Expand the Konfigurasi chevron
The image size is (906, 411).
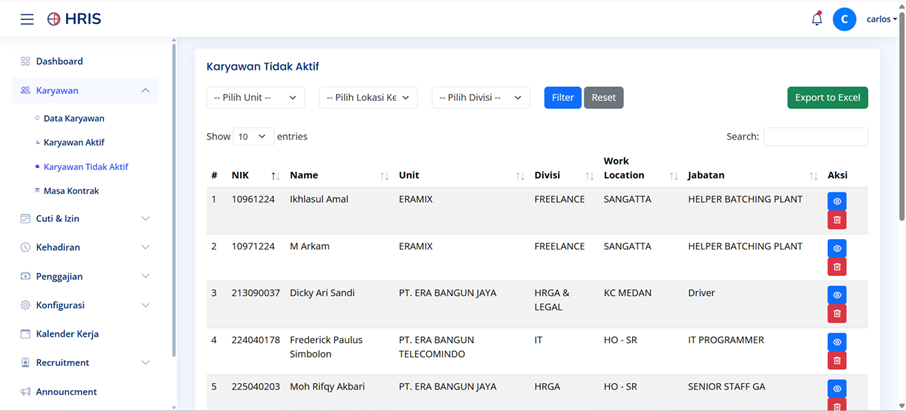146,305
